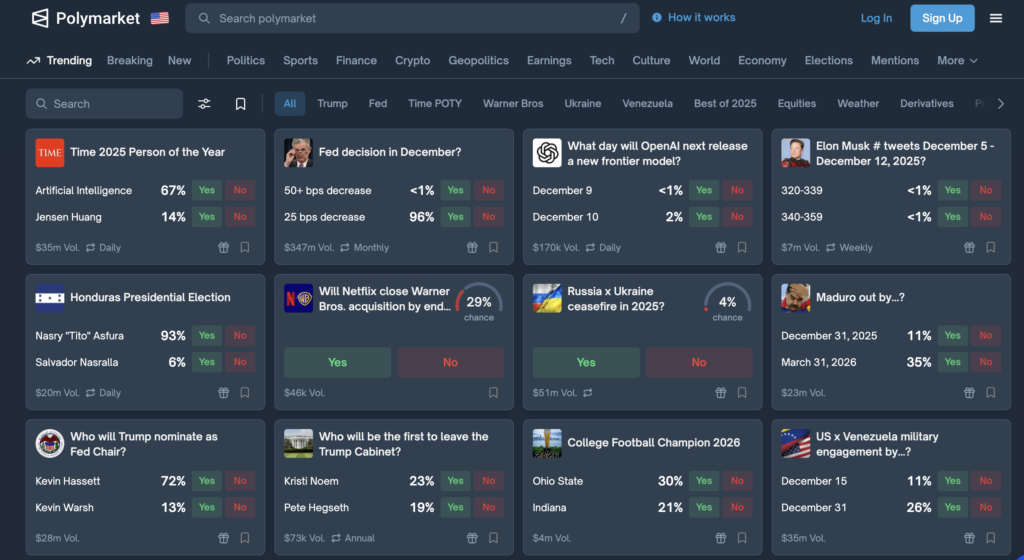Open the hamburger menu icon
1024x560 pixels.
pos(995,18)
